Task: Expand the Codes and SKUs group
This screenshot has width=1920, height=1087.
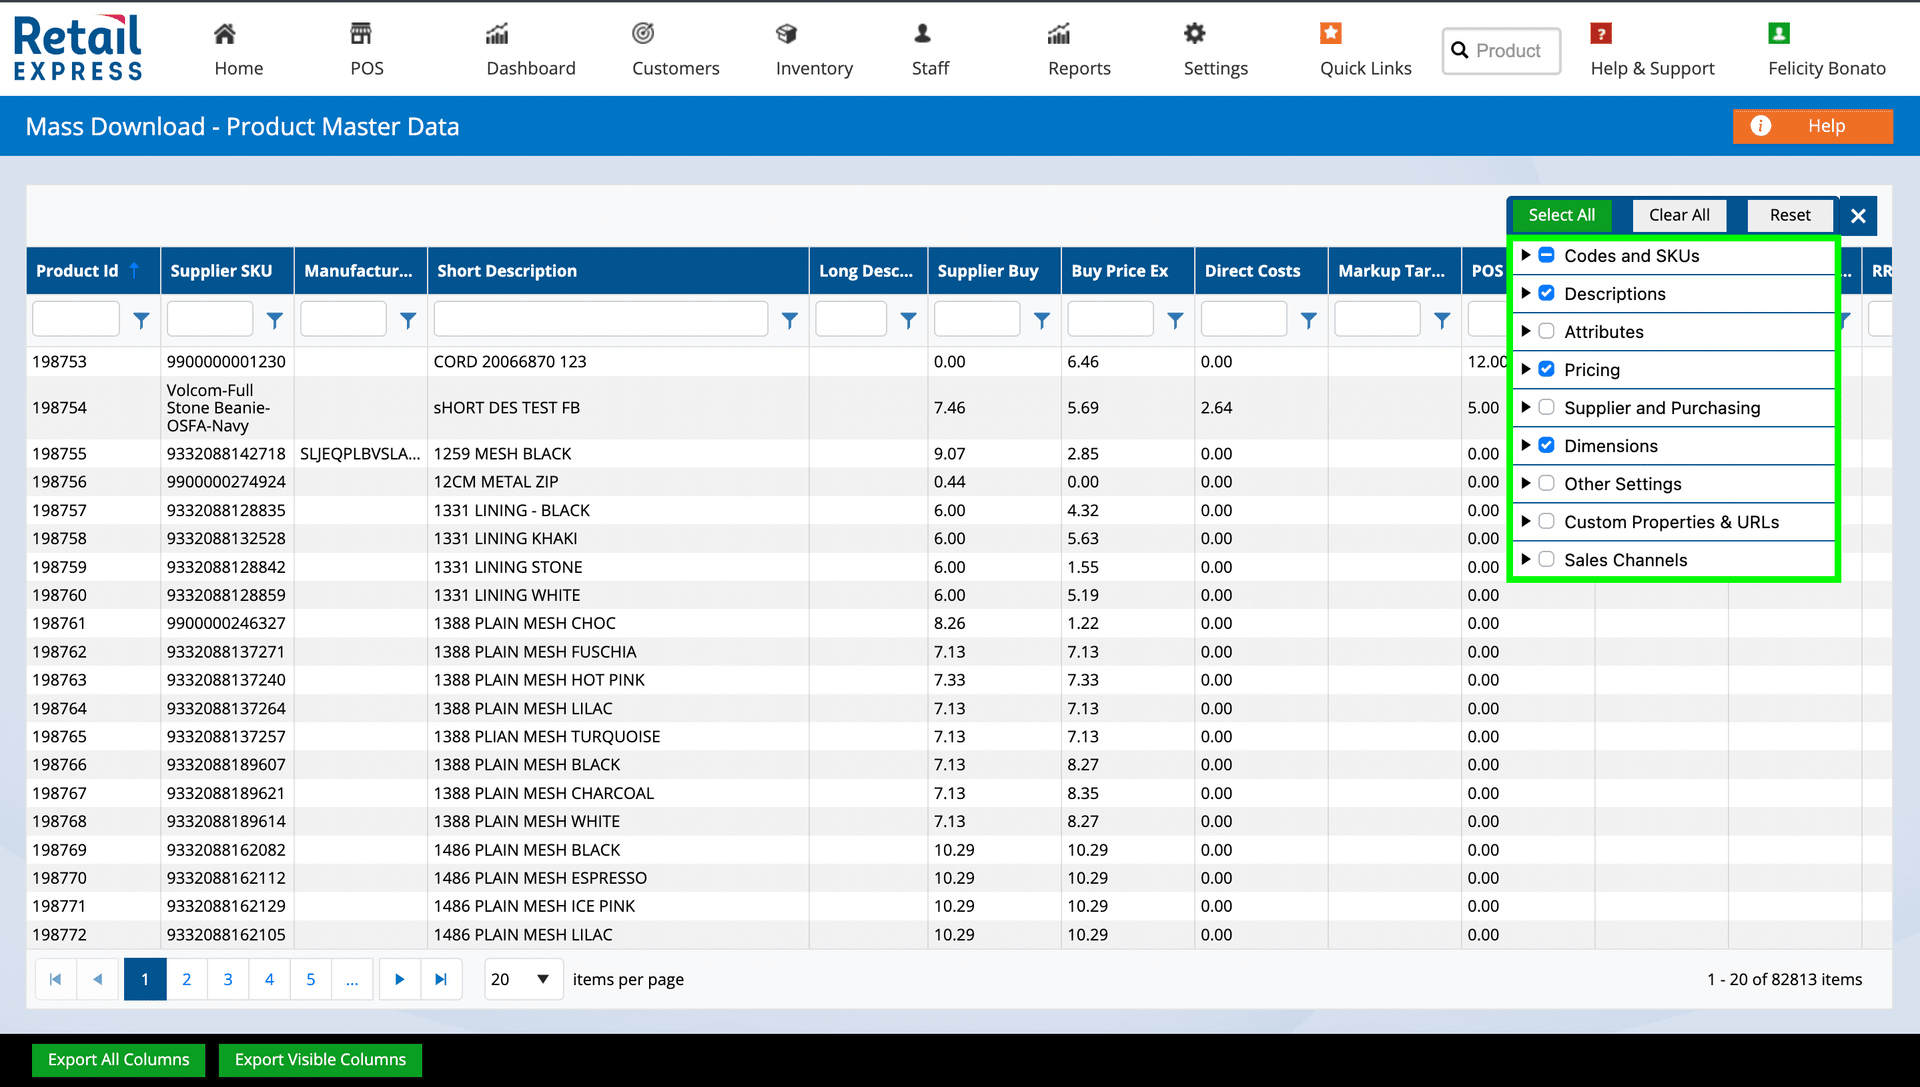Action: pos(1526,256)
